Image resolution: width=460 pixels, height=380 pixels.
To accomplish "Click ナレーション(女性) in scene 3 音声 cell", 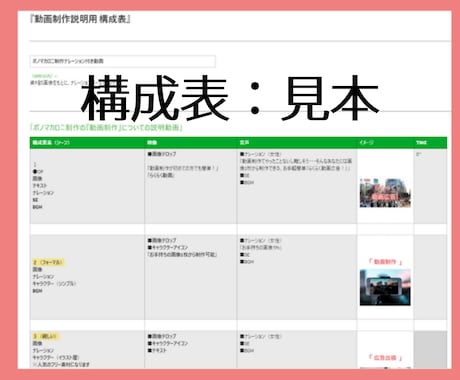I will pyautogui.click(x=261, y=336).
